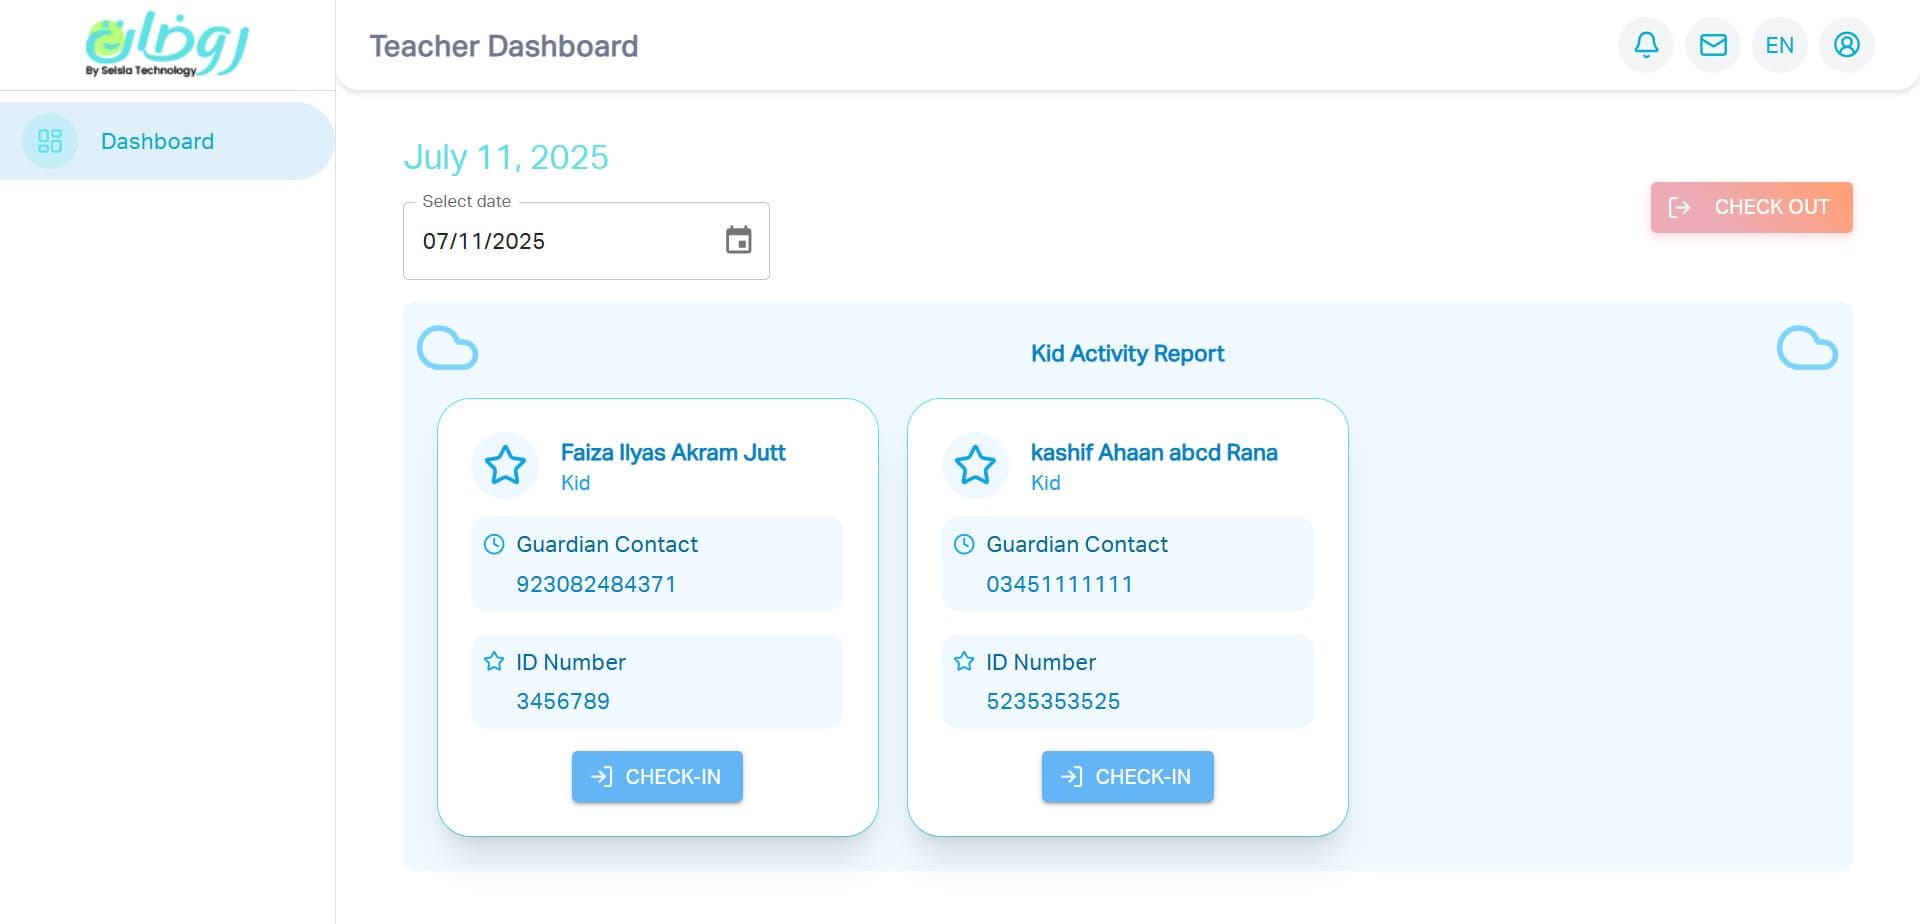
Task: Open messages using the envelope icon
Action: (x=1712, y=44)
